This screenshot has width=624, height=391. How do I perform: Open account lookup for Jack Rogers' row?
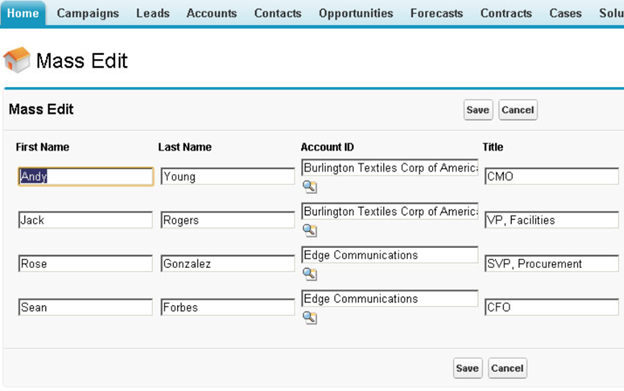310,230
